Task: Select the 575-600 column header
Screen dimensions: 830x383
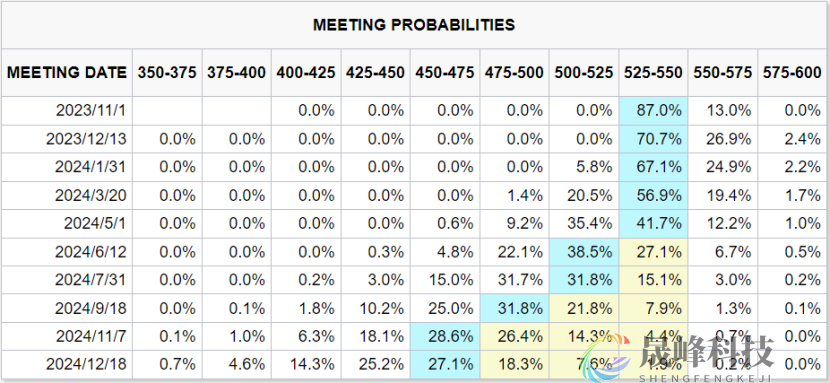Action: pos(793,72)
